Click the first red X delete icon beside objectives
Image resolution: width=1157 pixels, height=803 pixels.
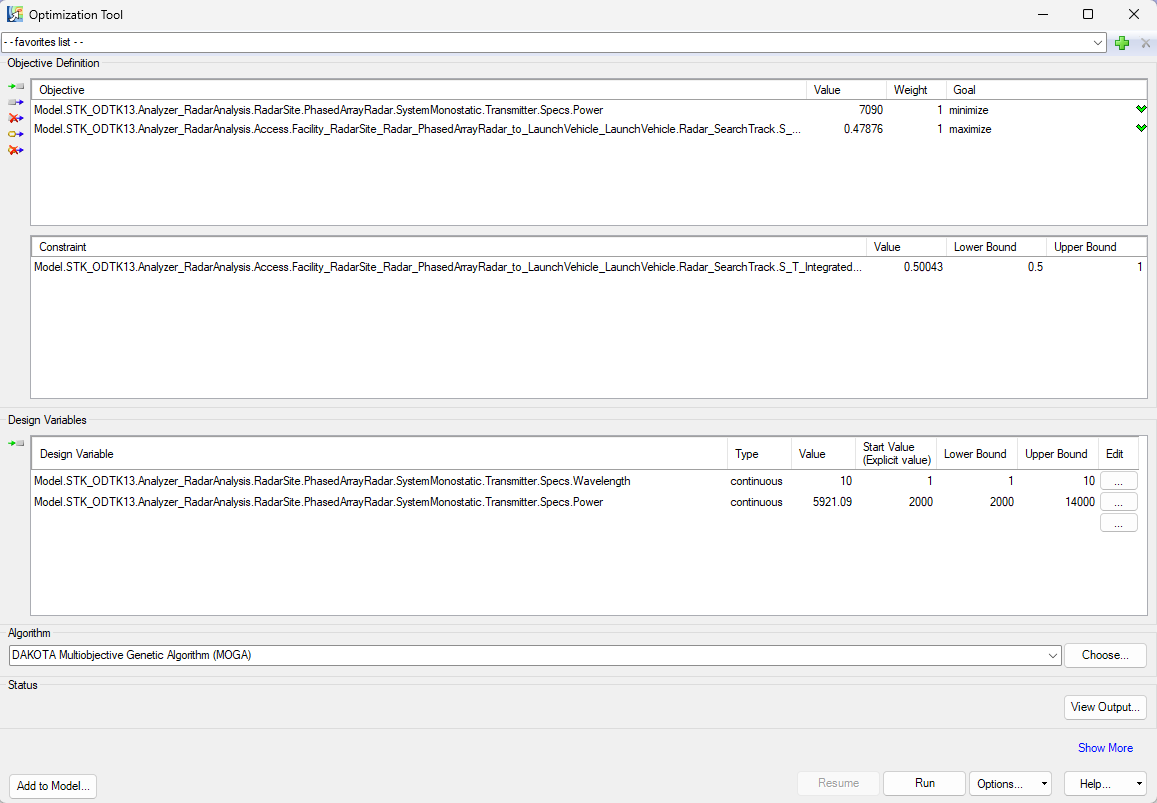coord(15,118)
